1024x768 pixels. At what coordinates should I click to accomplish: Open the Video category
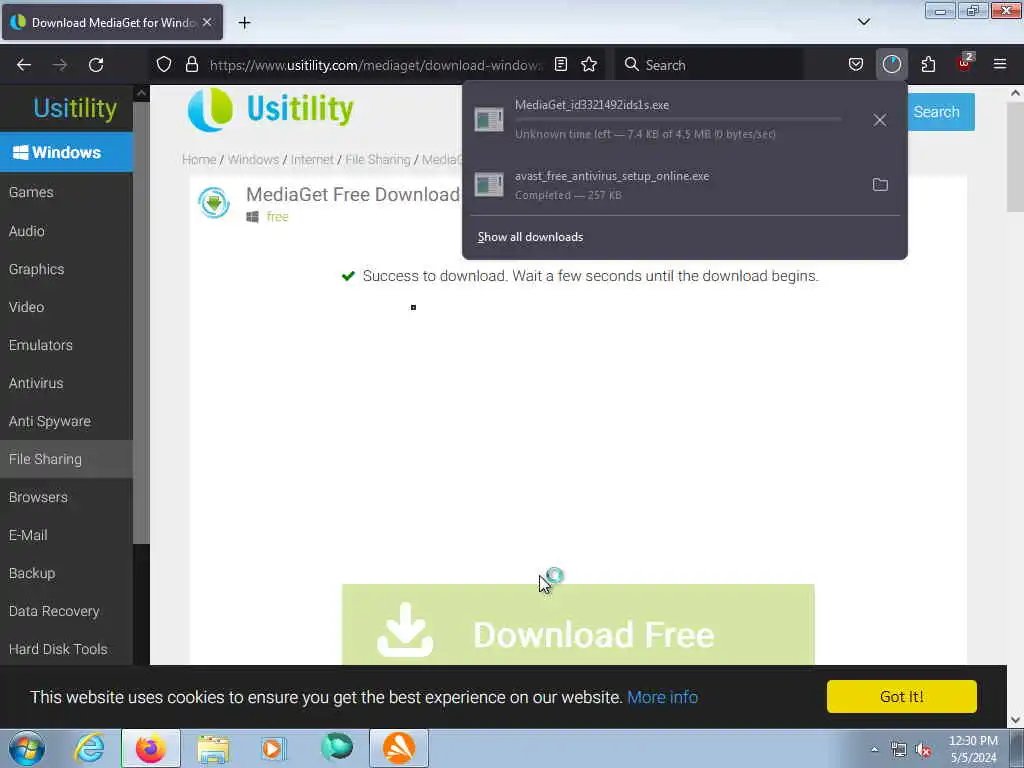(x=66, y=307)
